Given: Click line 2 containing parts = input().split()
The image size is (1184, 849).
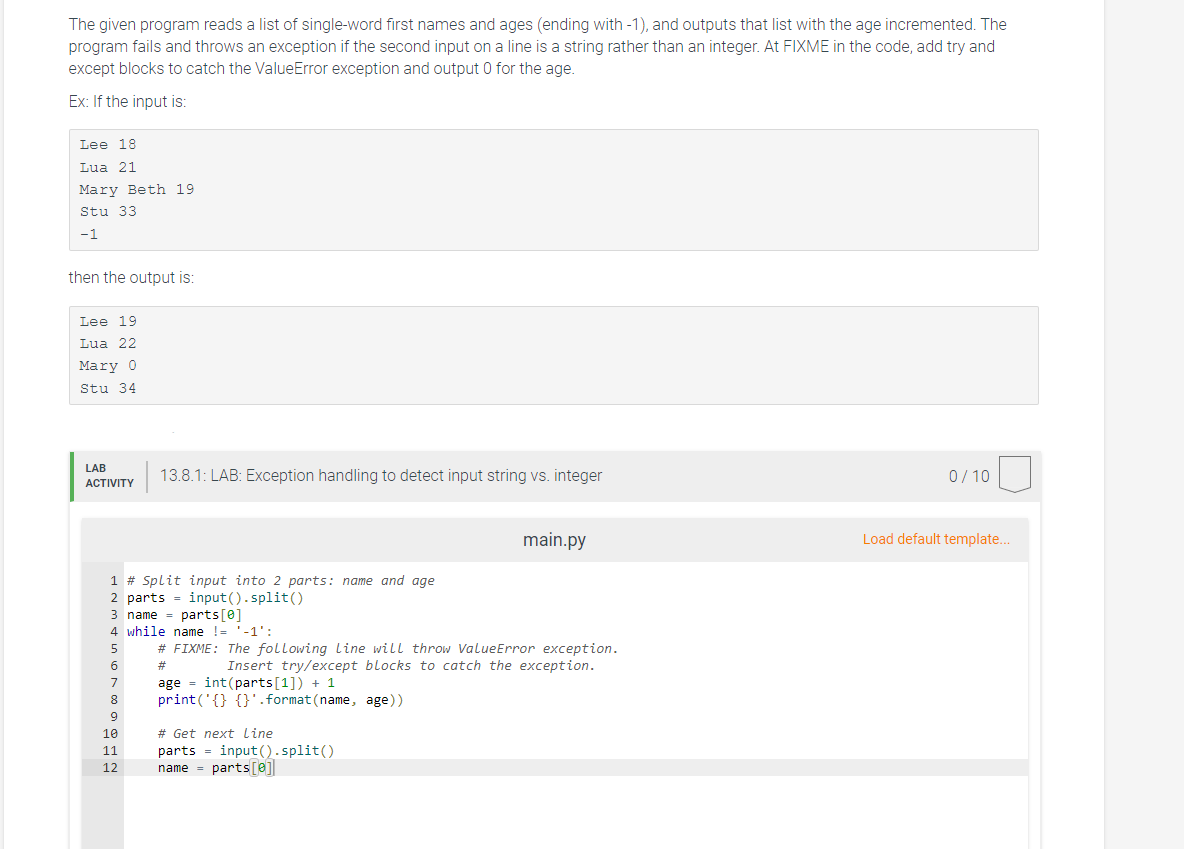Looking at the screenshot, I should tap(215, 597).
